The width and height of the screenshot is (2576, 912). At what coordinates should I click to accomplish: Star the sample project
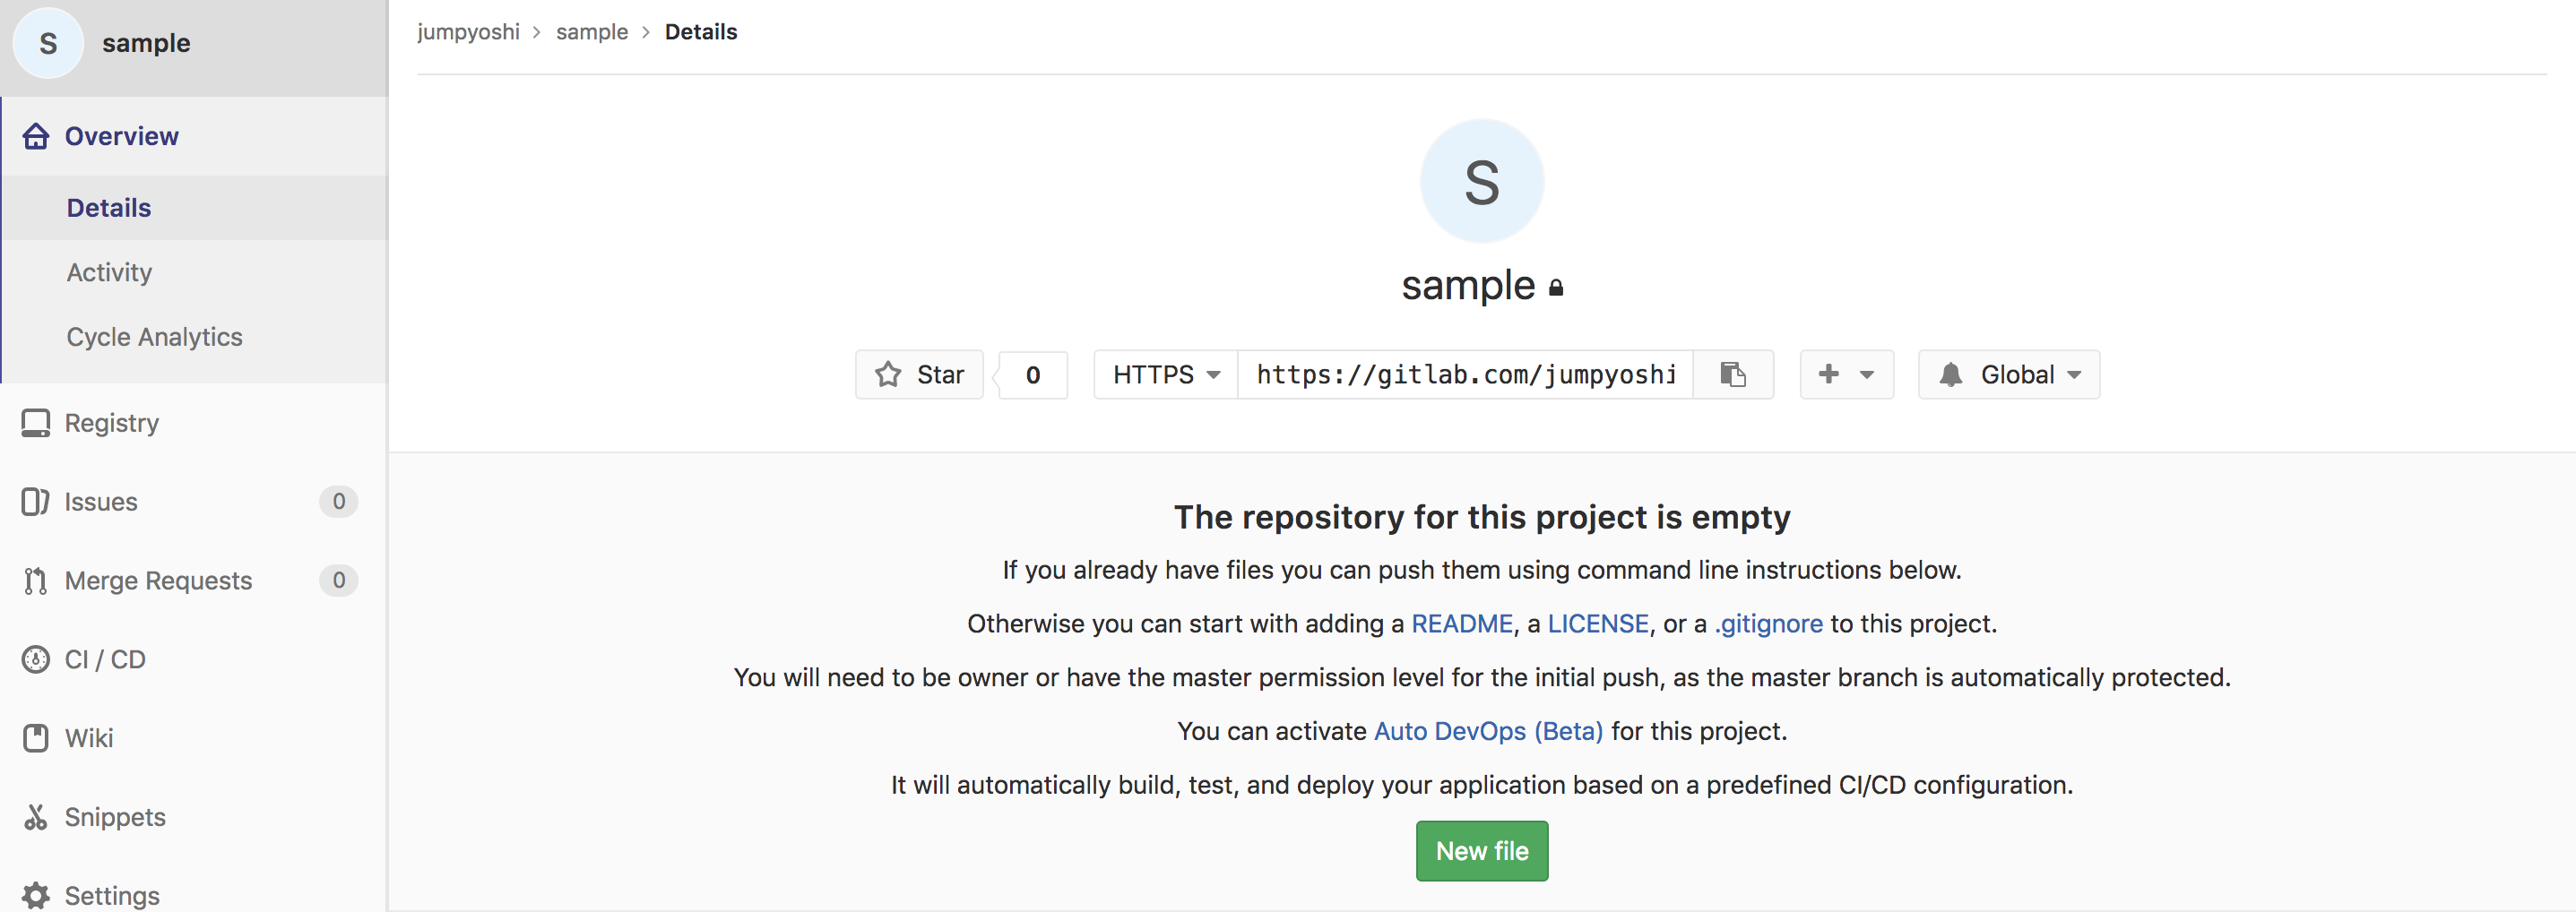pyautogui.click(x=919, y=374)
